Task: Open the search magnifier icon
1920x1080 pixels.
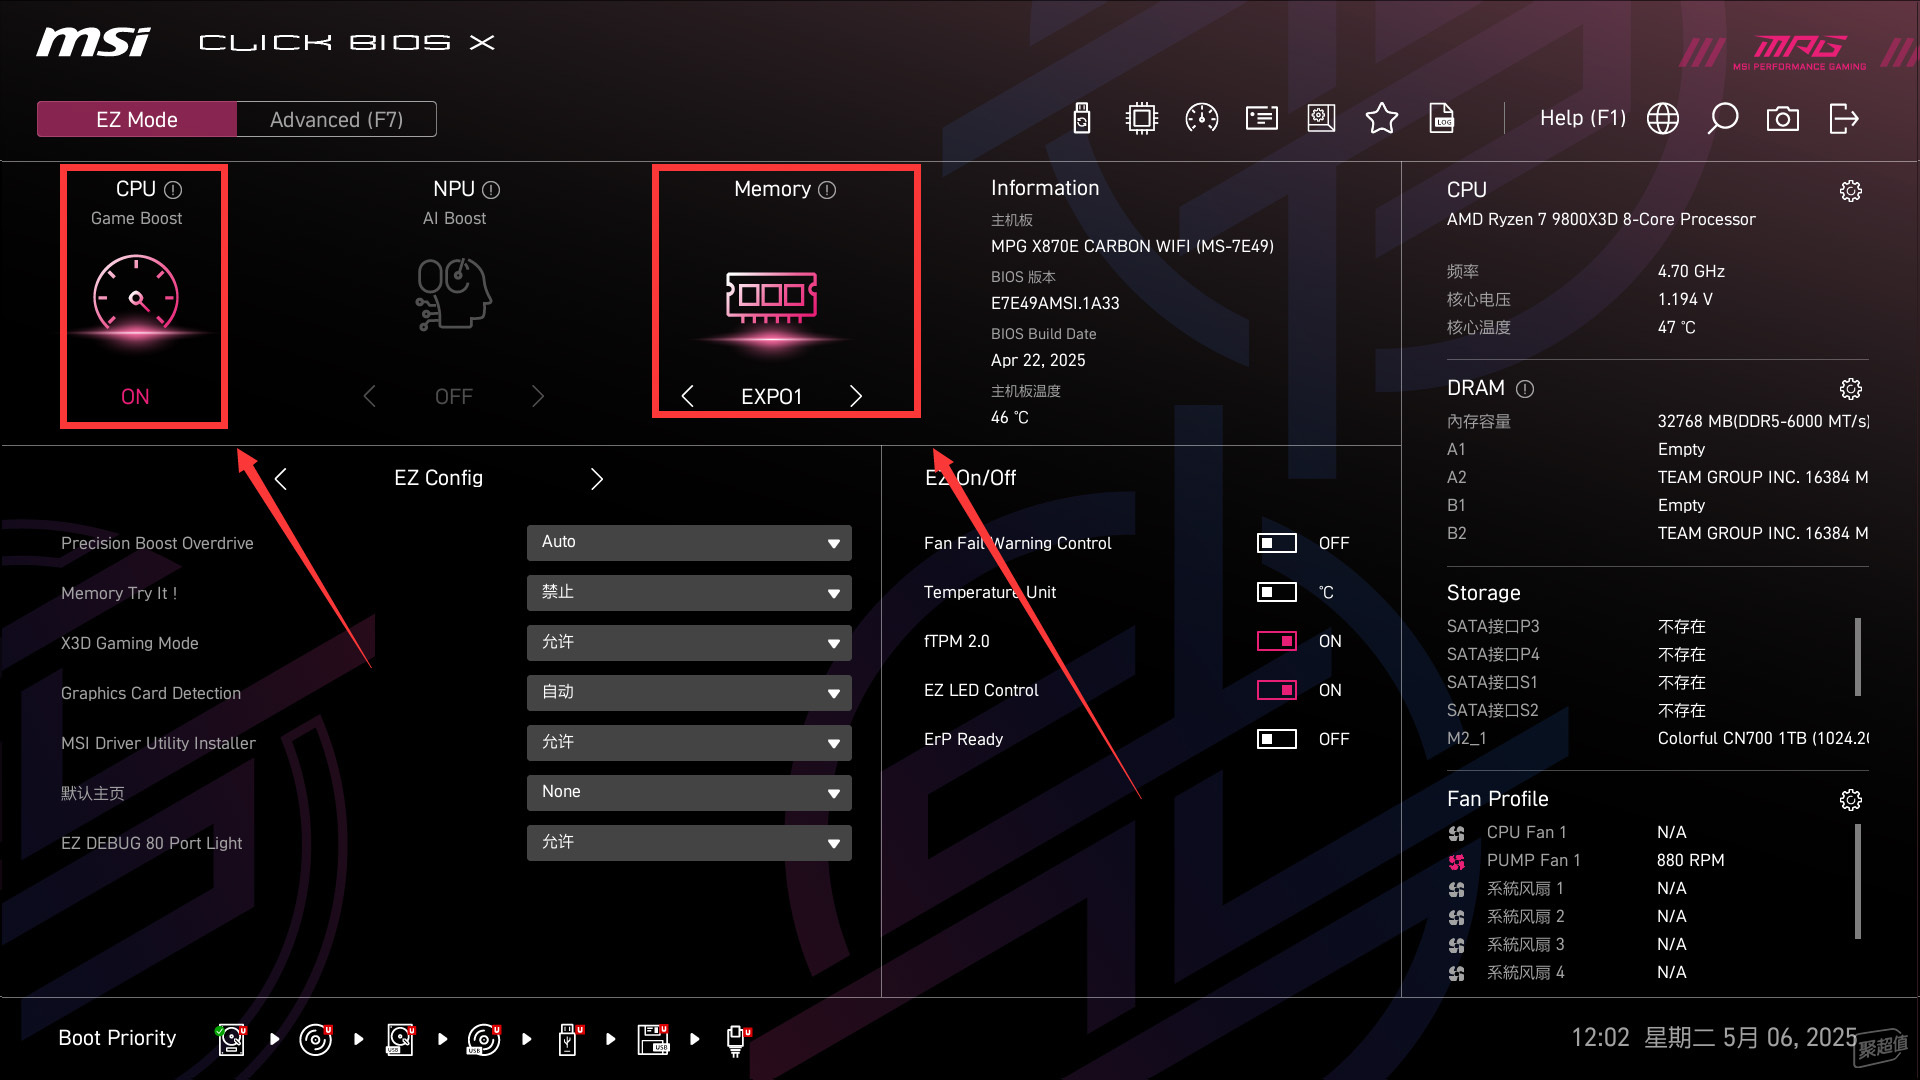Action: 1722,118
